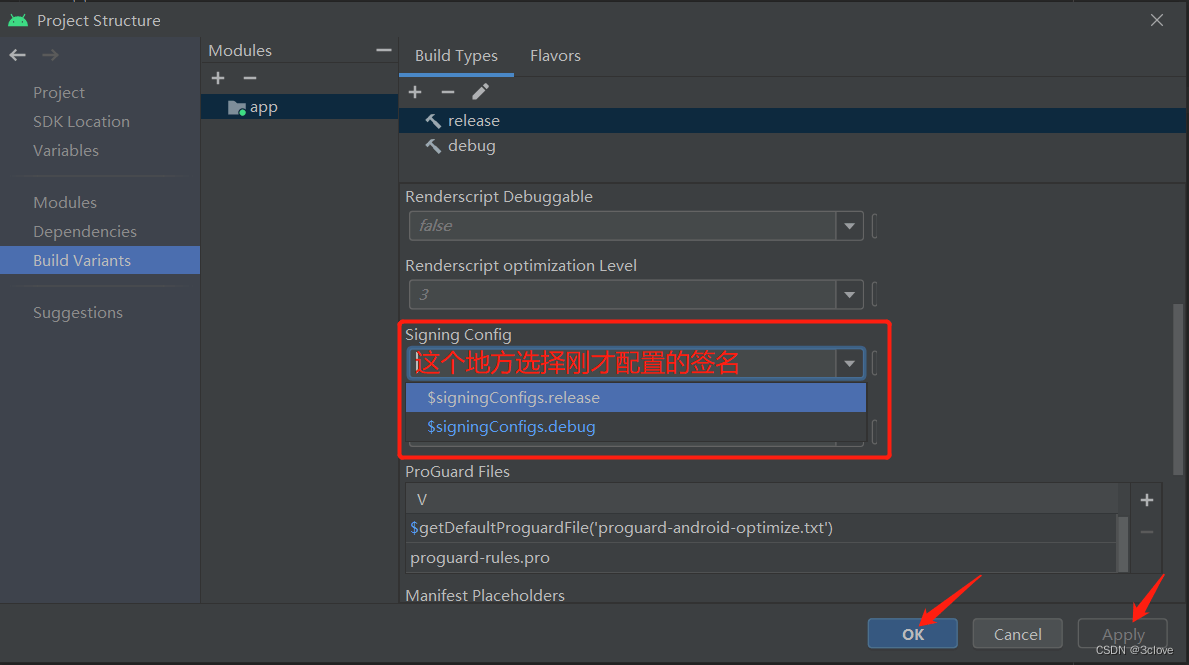Choose $signingConfigs.debug as signing config

(x=510, y=426)
